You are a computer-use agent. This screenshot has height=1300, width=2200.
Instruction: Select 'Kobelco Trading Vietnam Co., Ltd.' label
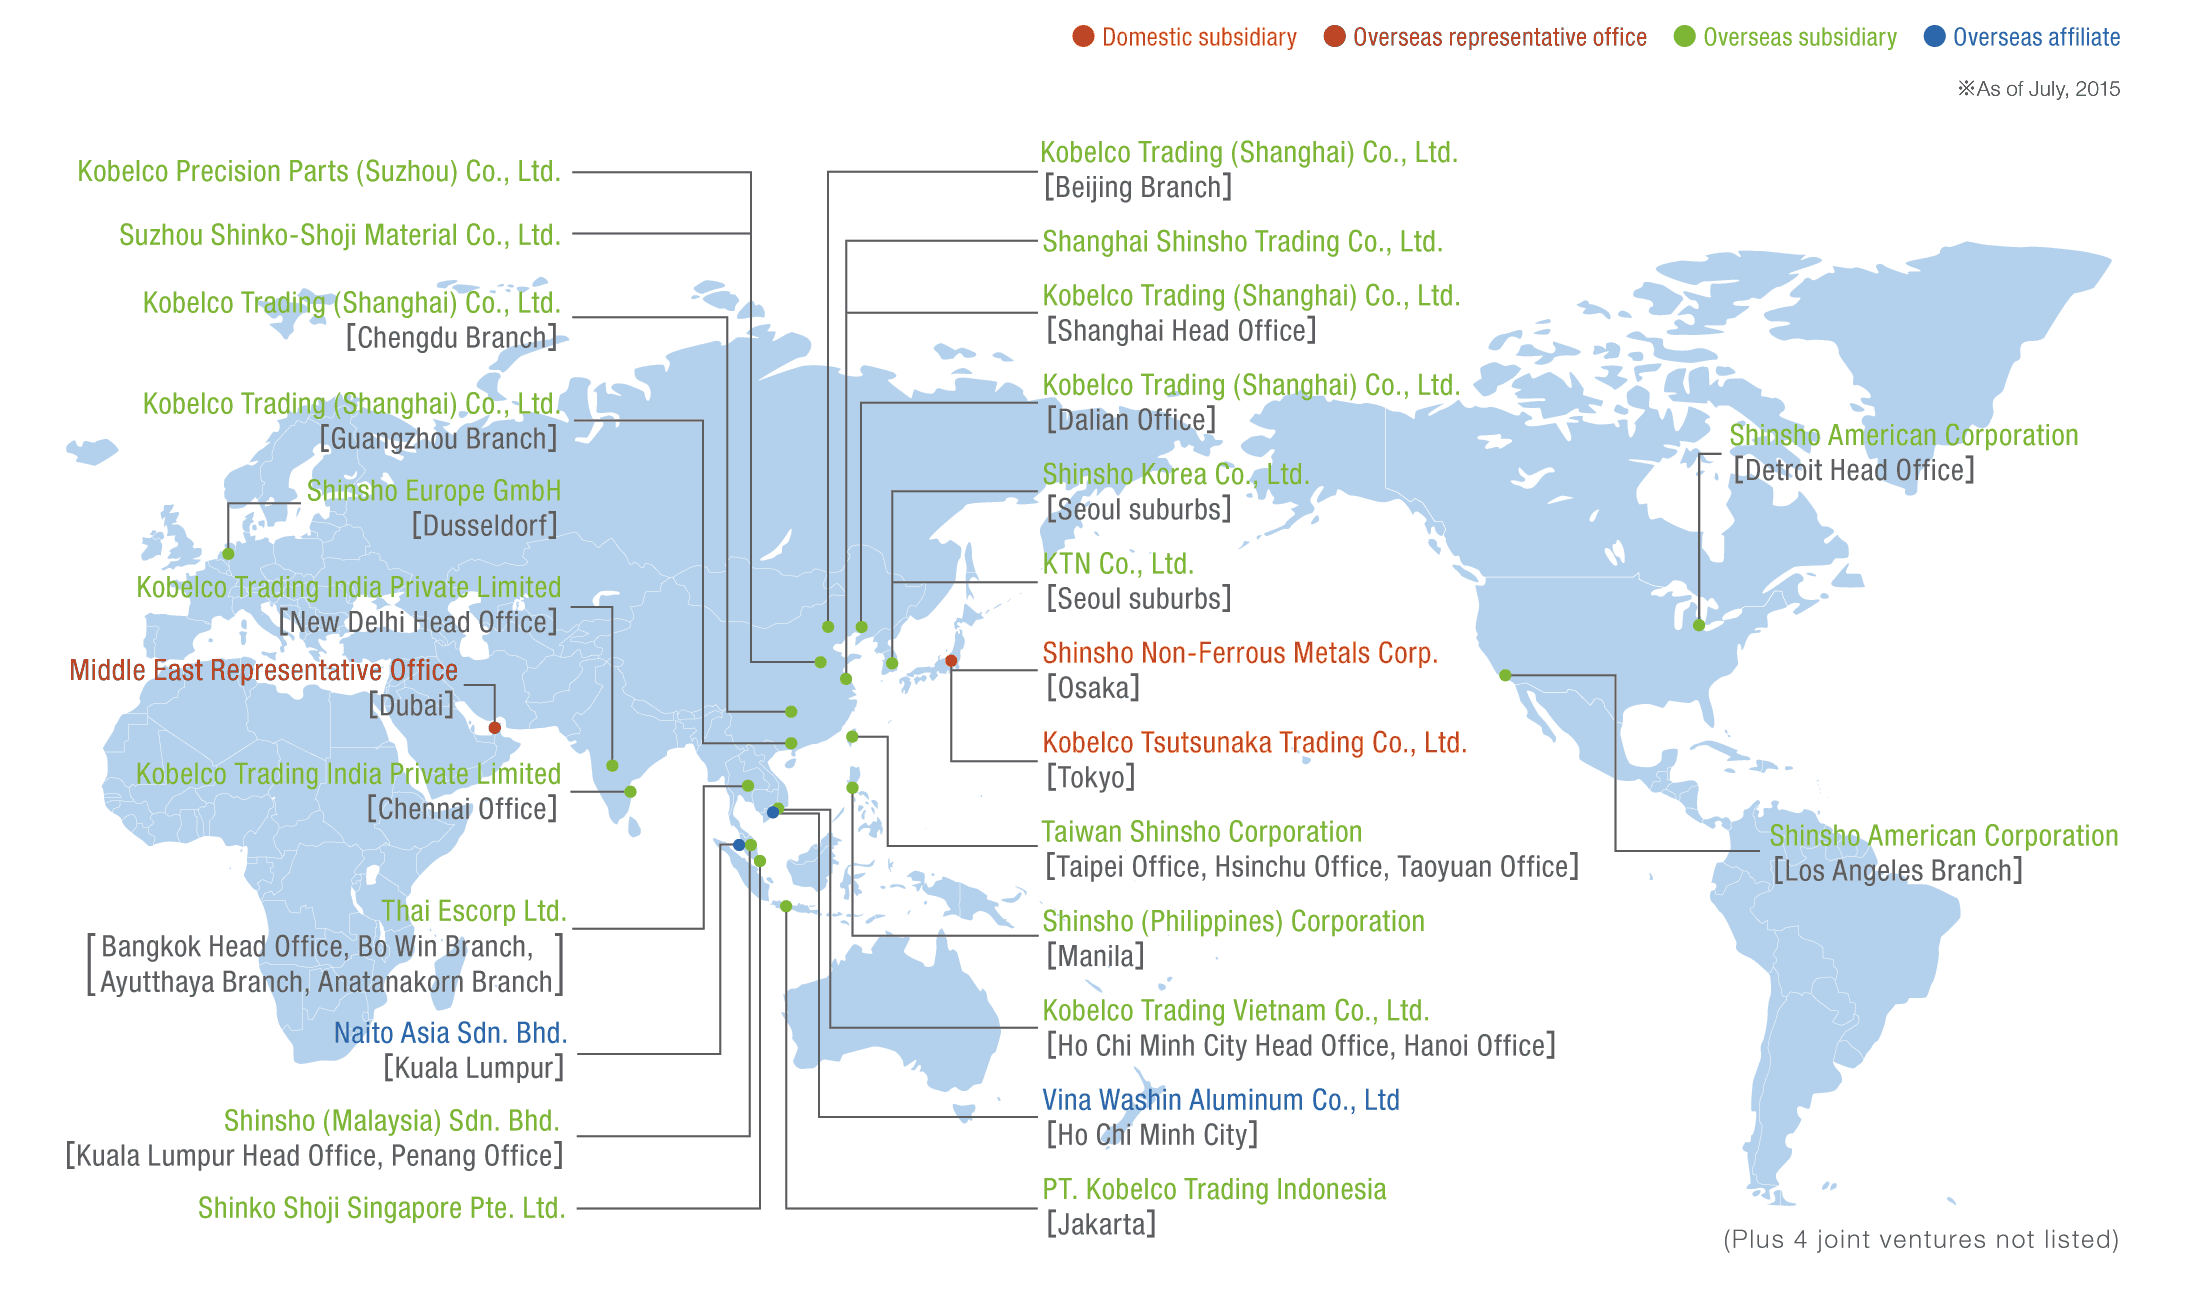1236,1011
